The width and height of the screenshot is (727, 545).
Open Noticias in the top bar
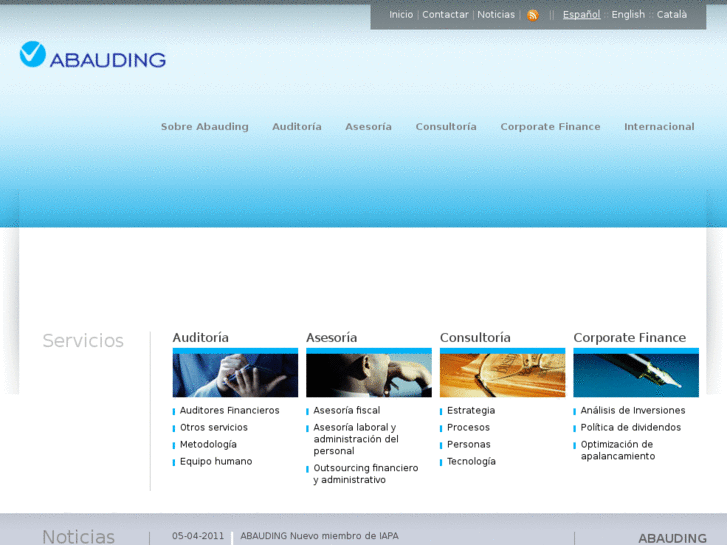(x=496, y=15)
